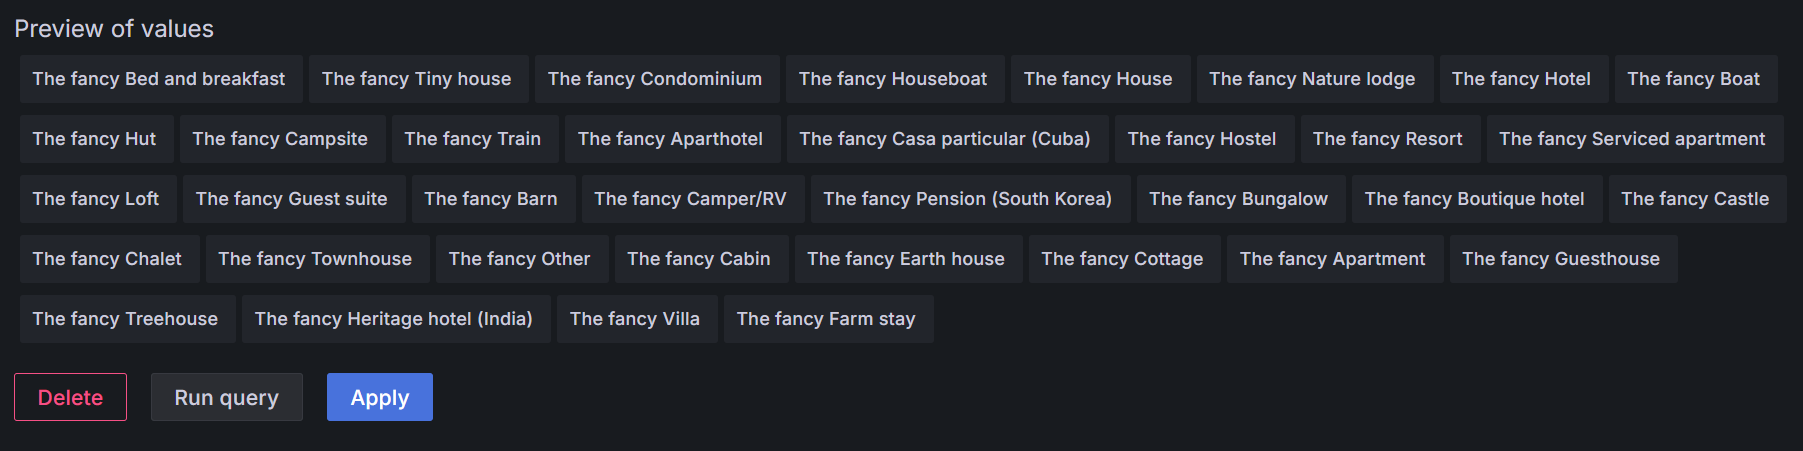Select 'The fancy Earth house' chip
Screen dimensions: 1803x451
coord(905,259)
